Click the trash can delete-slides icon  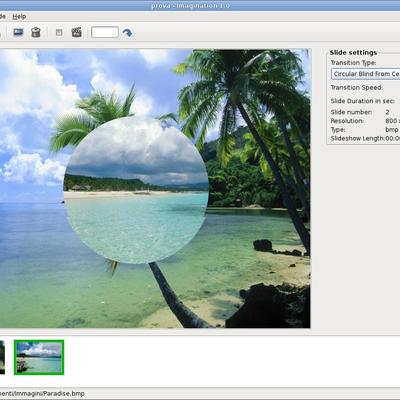point(36,32)
